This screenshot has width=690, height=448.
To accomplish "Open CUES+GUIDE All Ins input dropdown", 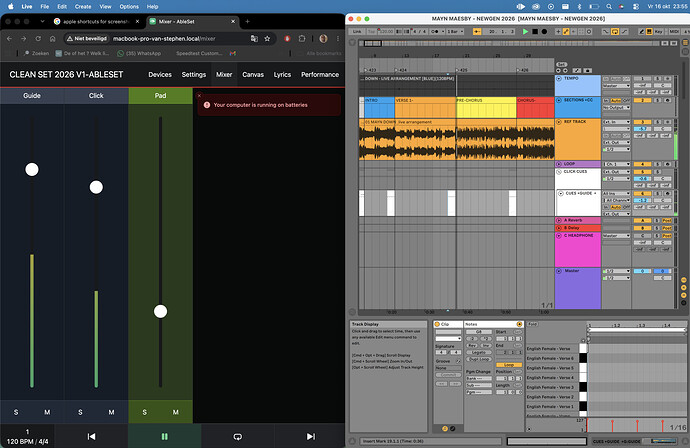I will pos(617,193).
